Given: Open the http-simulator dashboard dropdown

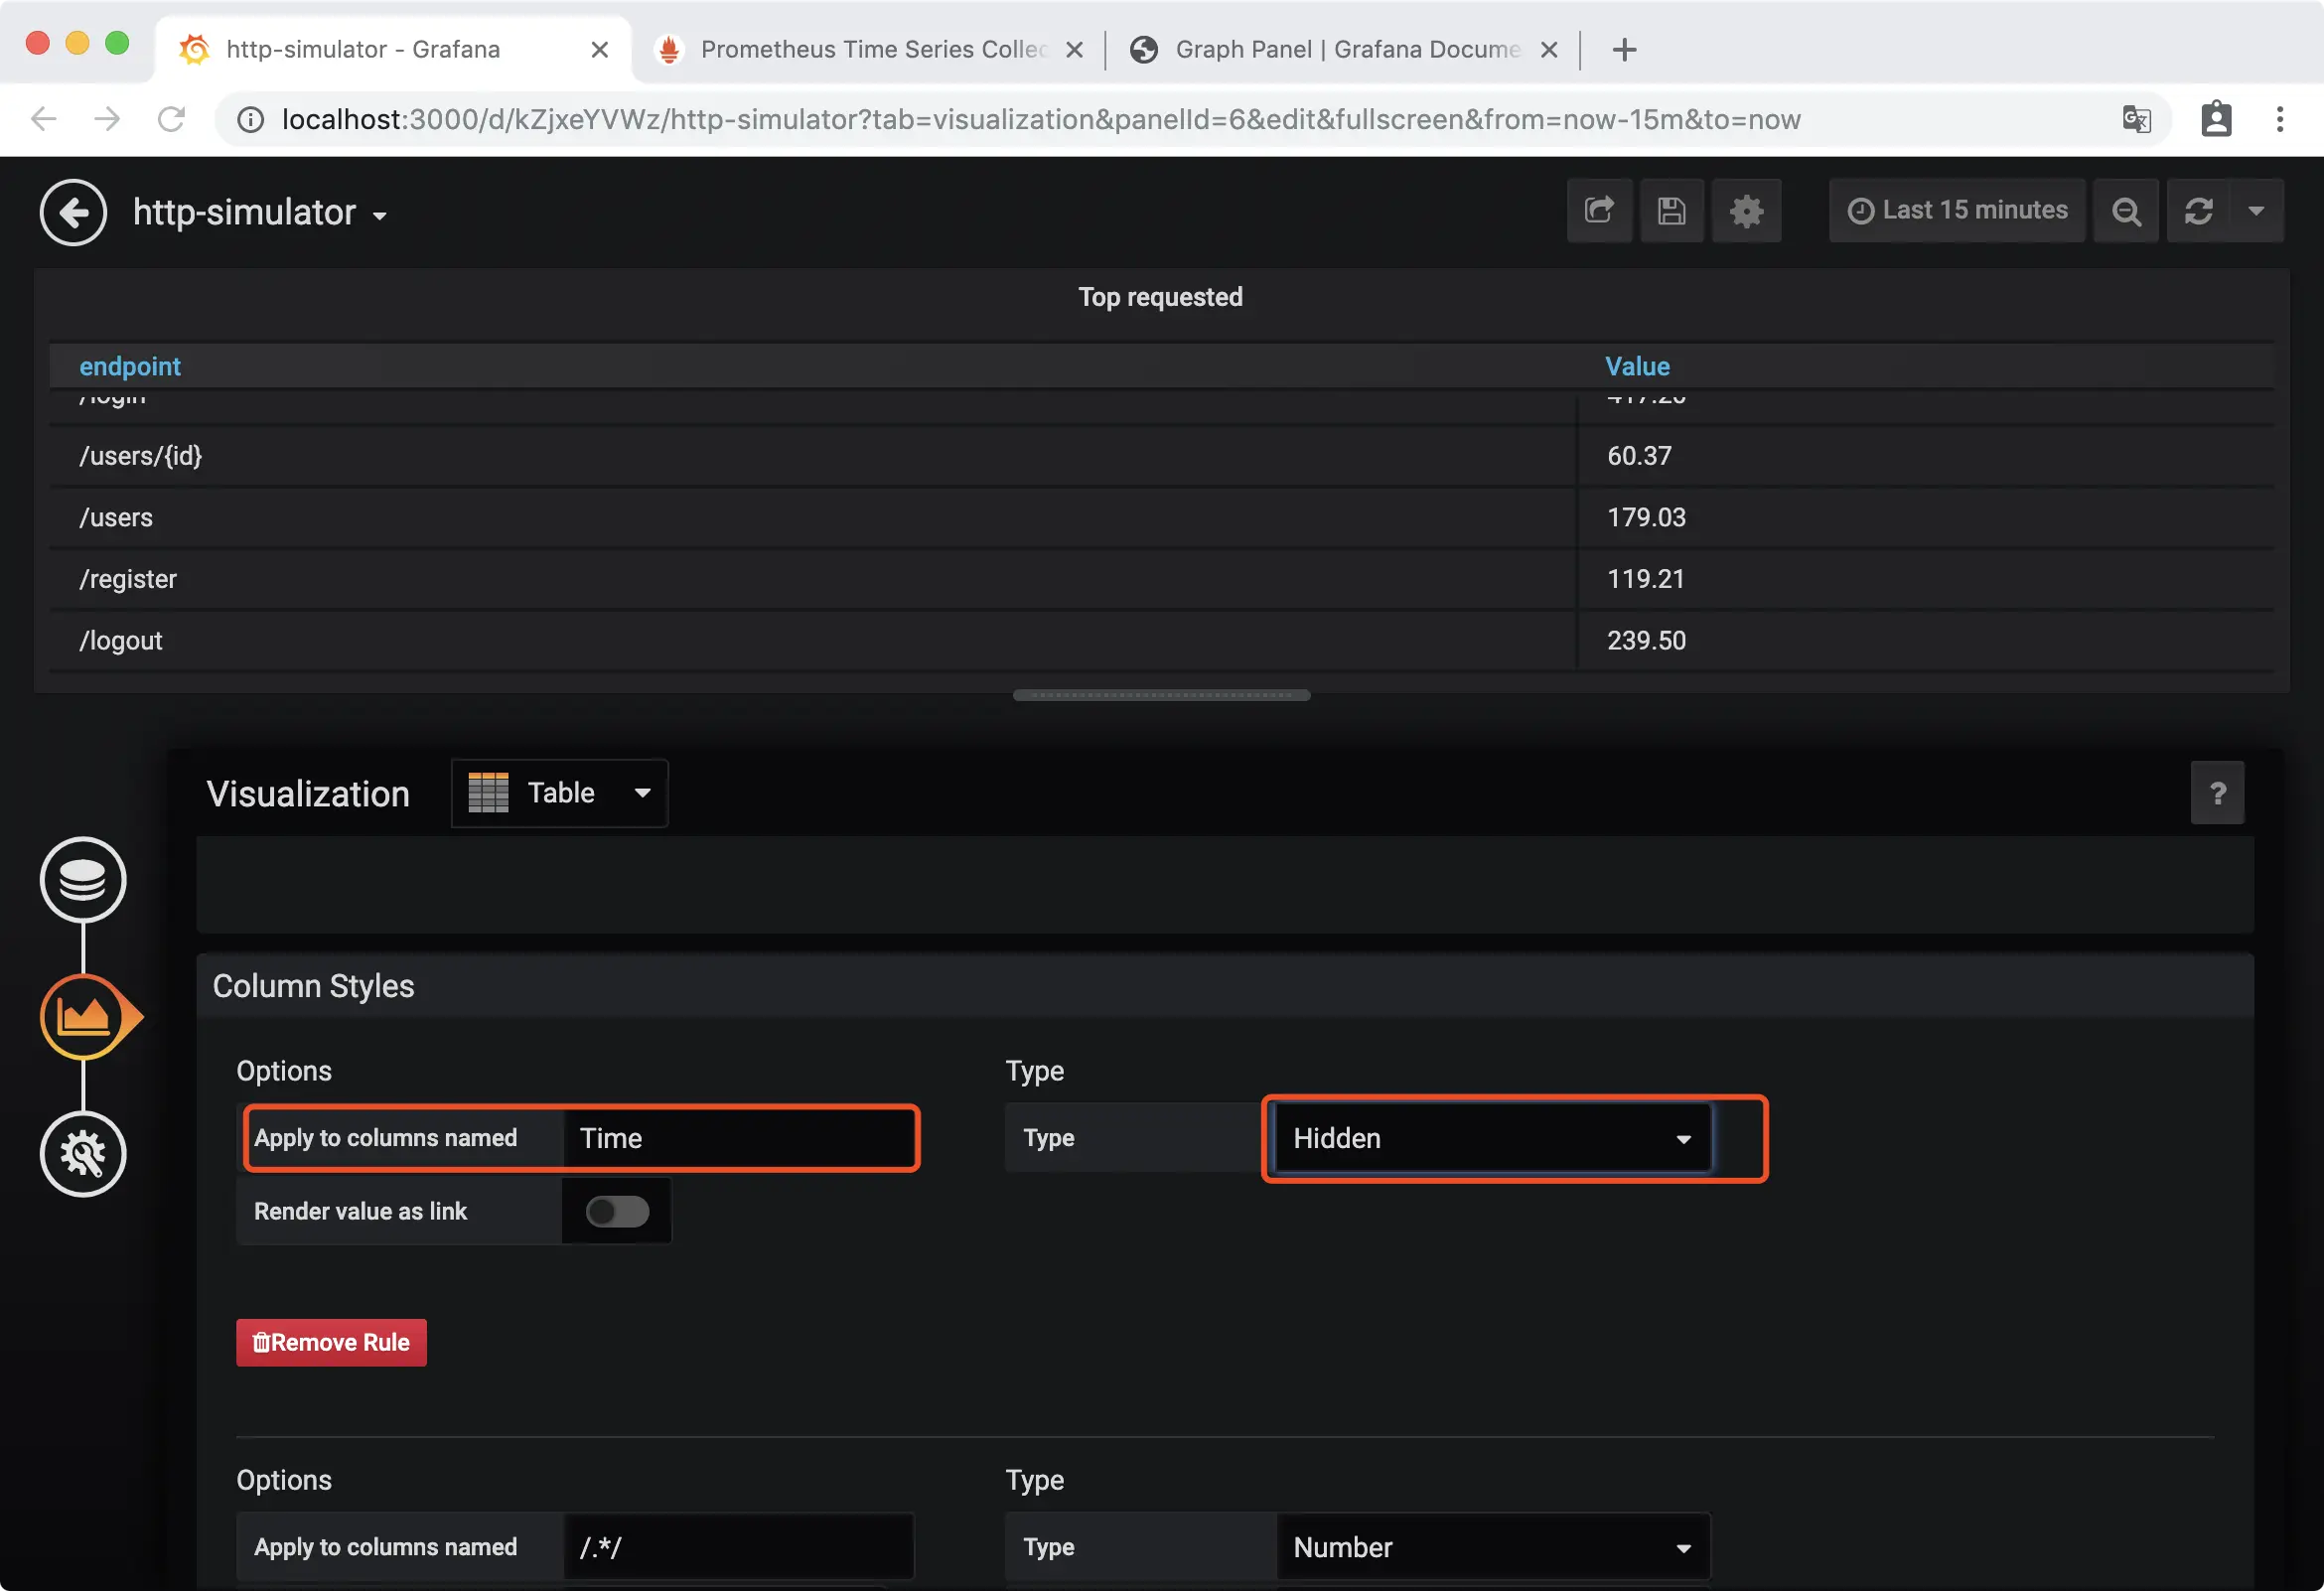Looking at the screenshot, I should click(x=260, y=212).
